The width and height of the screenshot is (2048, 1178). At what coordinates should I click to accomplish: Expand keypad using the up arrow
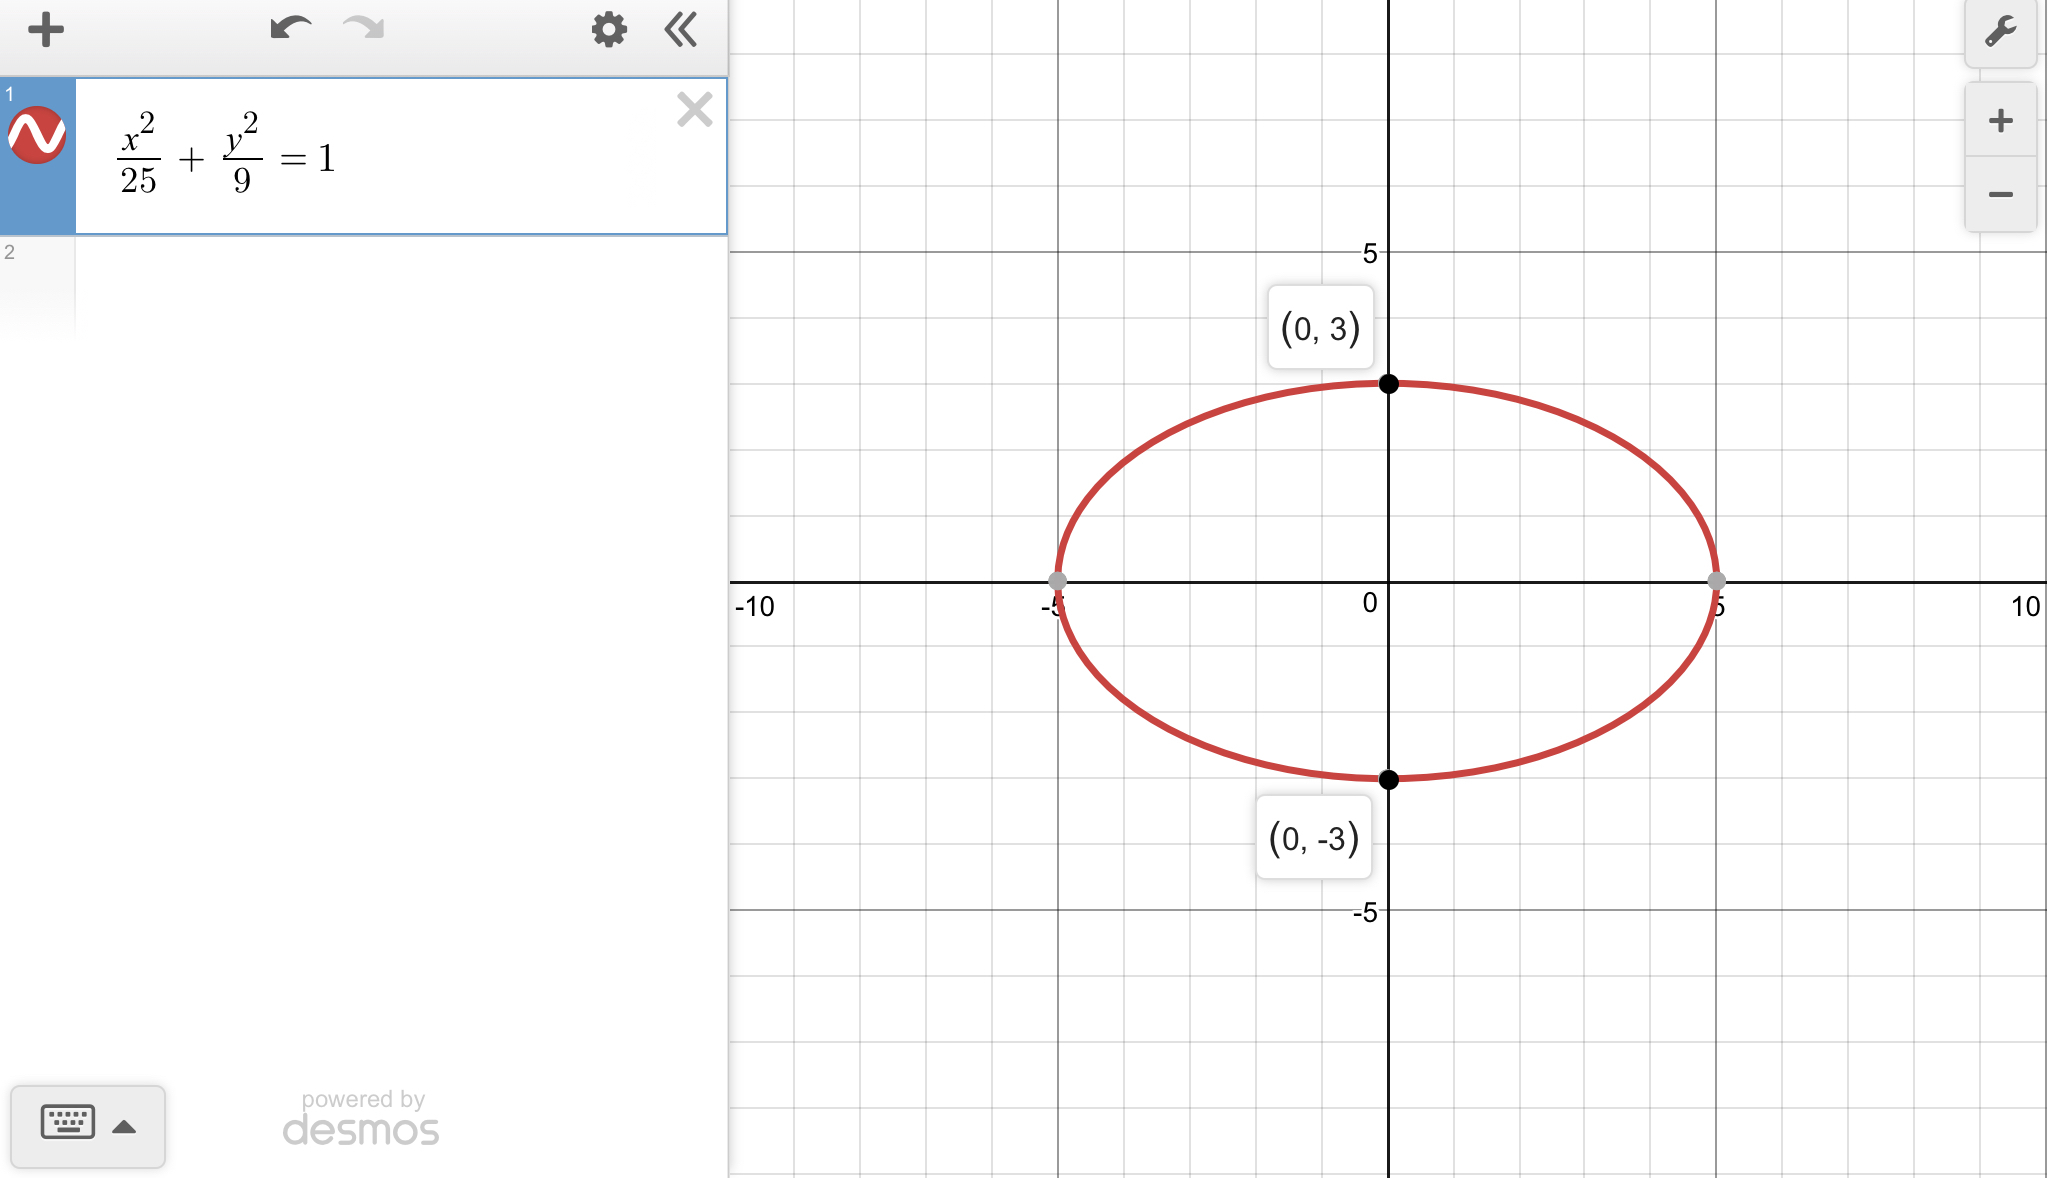click(x=124, y=1127)
